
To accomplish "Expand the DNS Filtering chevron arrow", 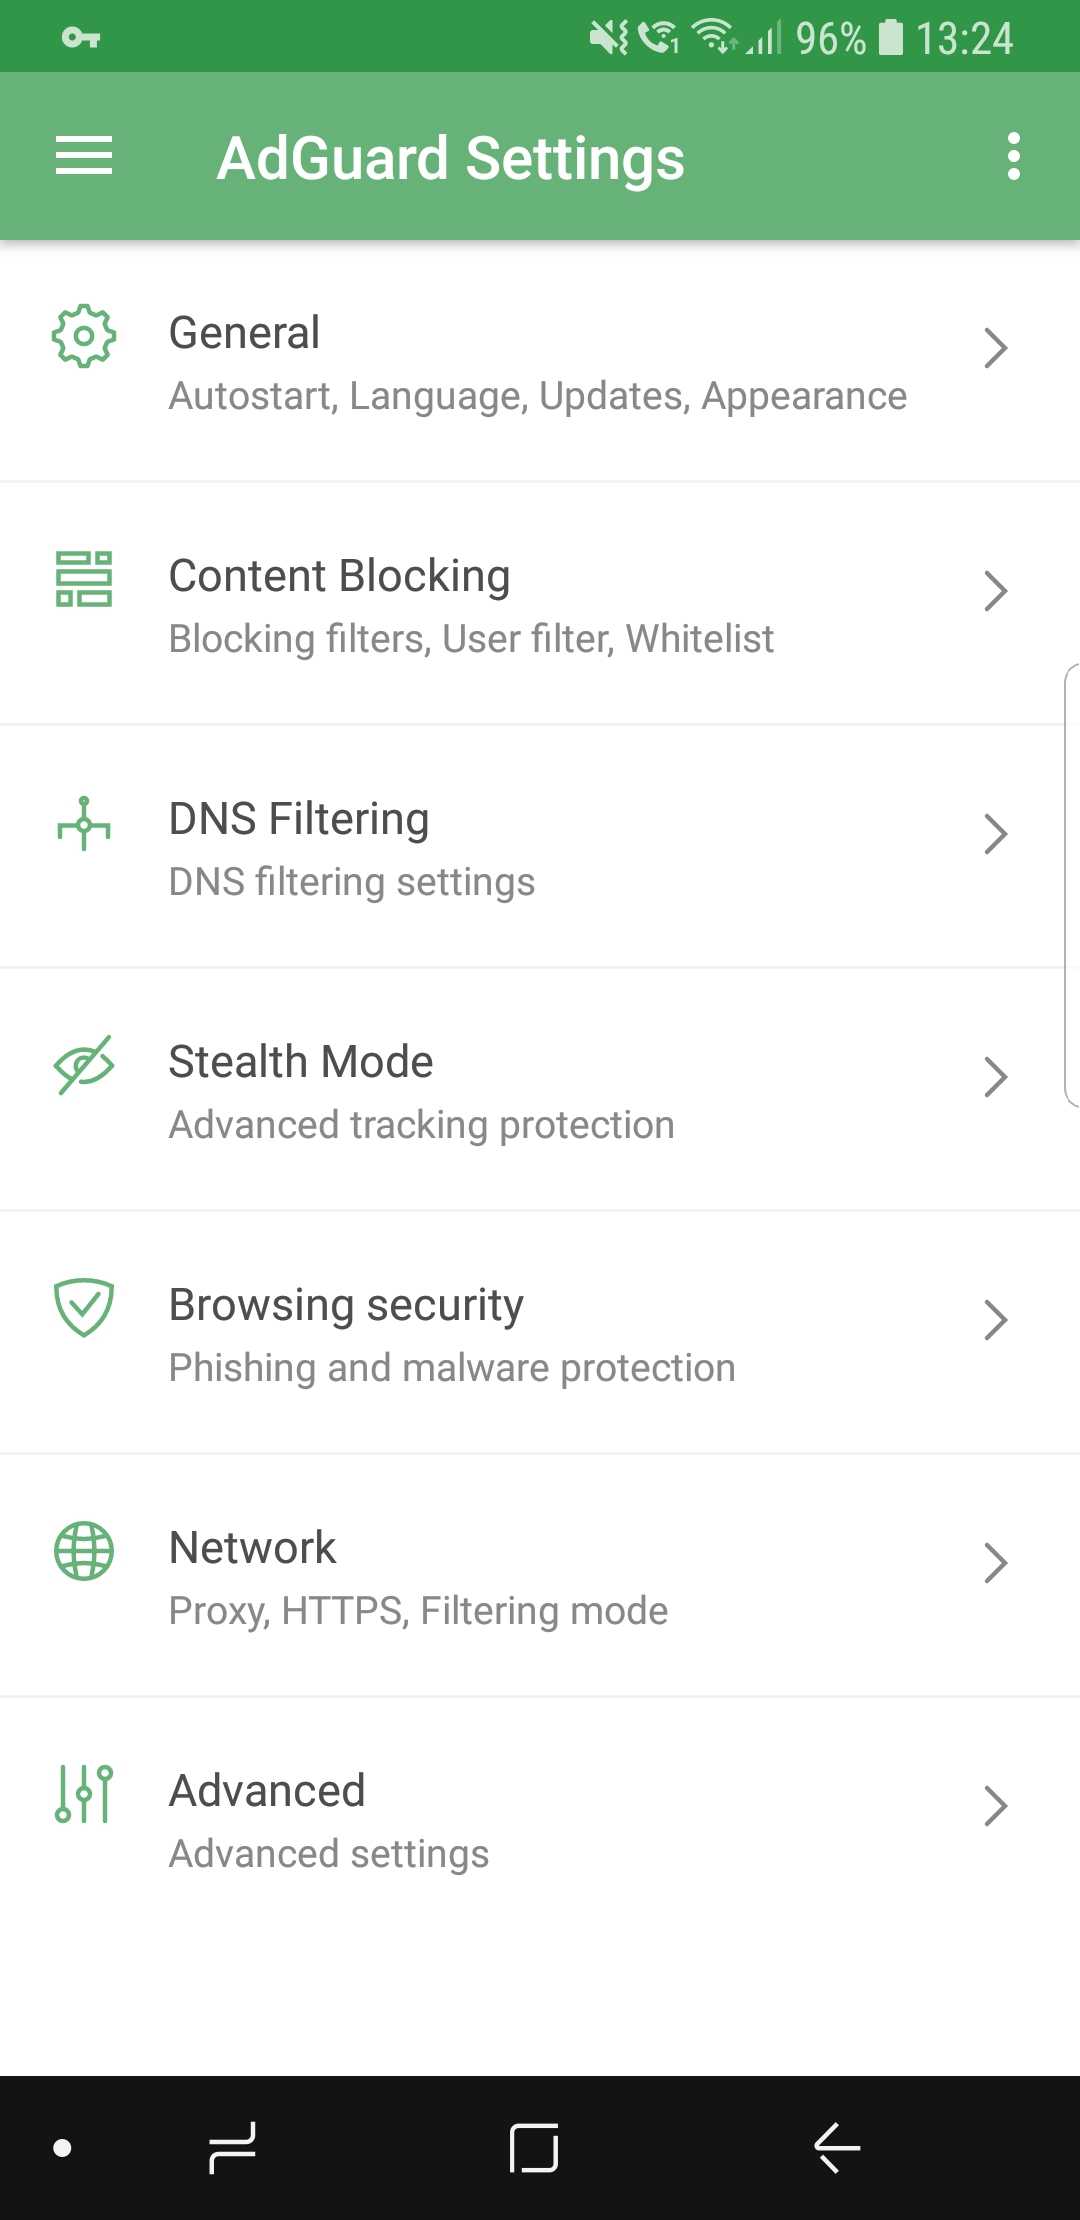I will coord(995,834).
